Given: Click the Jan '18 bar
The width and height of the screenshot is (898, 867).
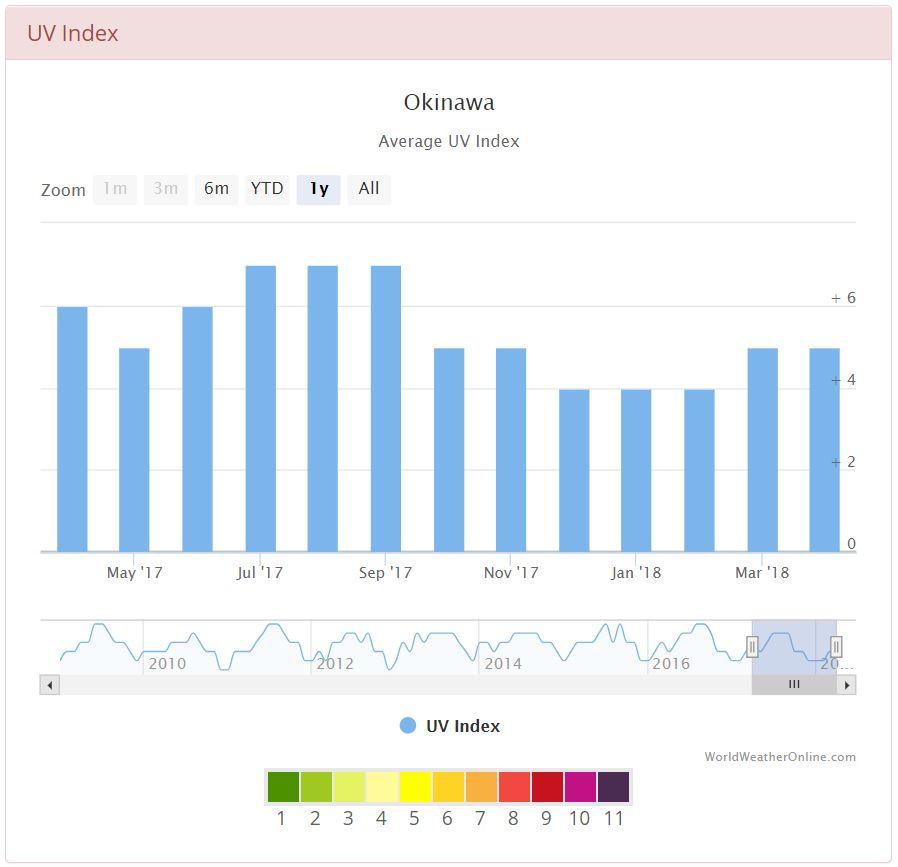Looking at the screenshot, I should (636, 470).
